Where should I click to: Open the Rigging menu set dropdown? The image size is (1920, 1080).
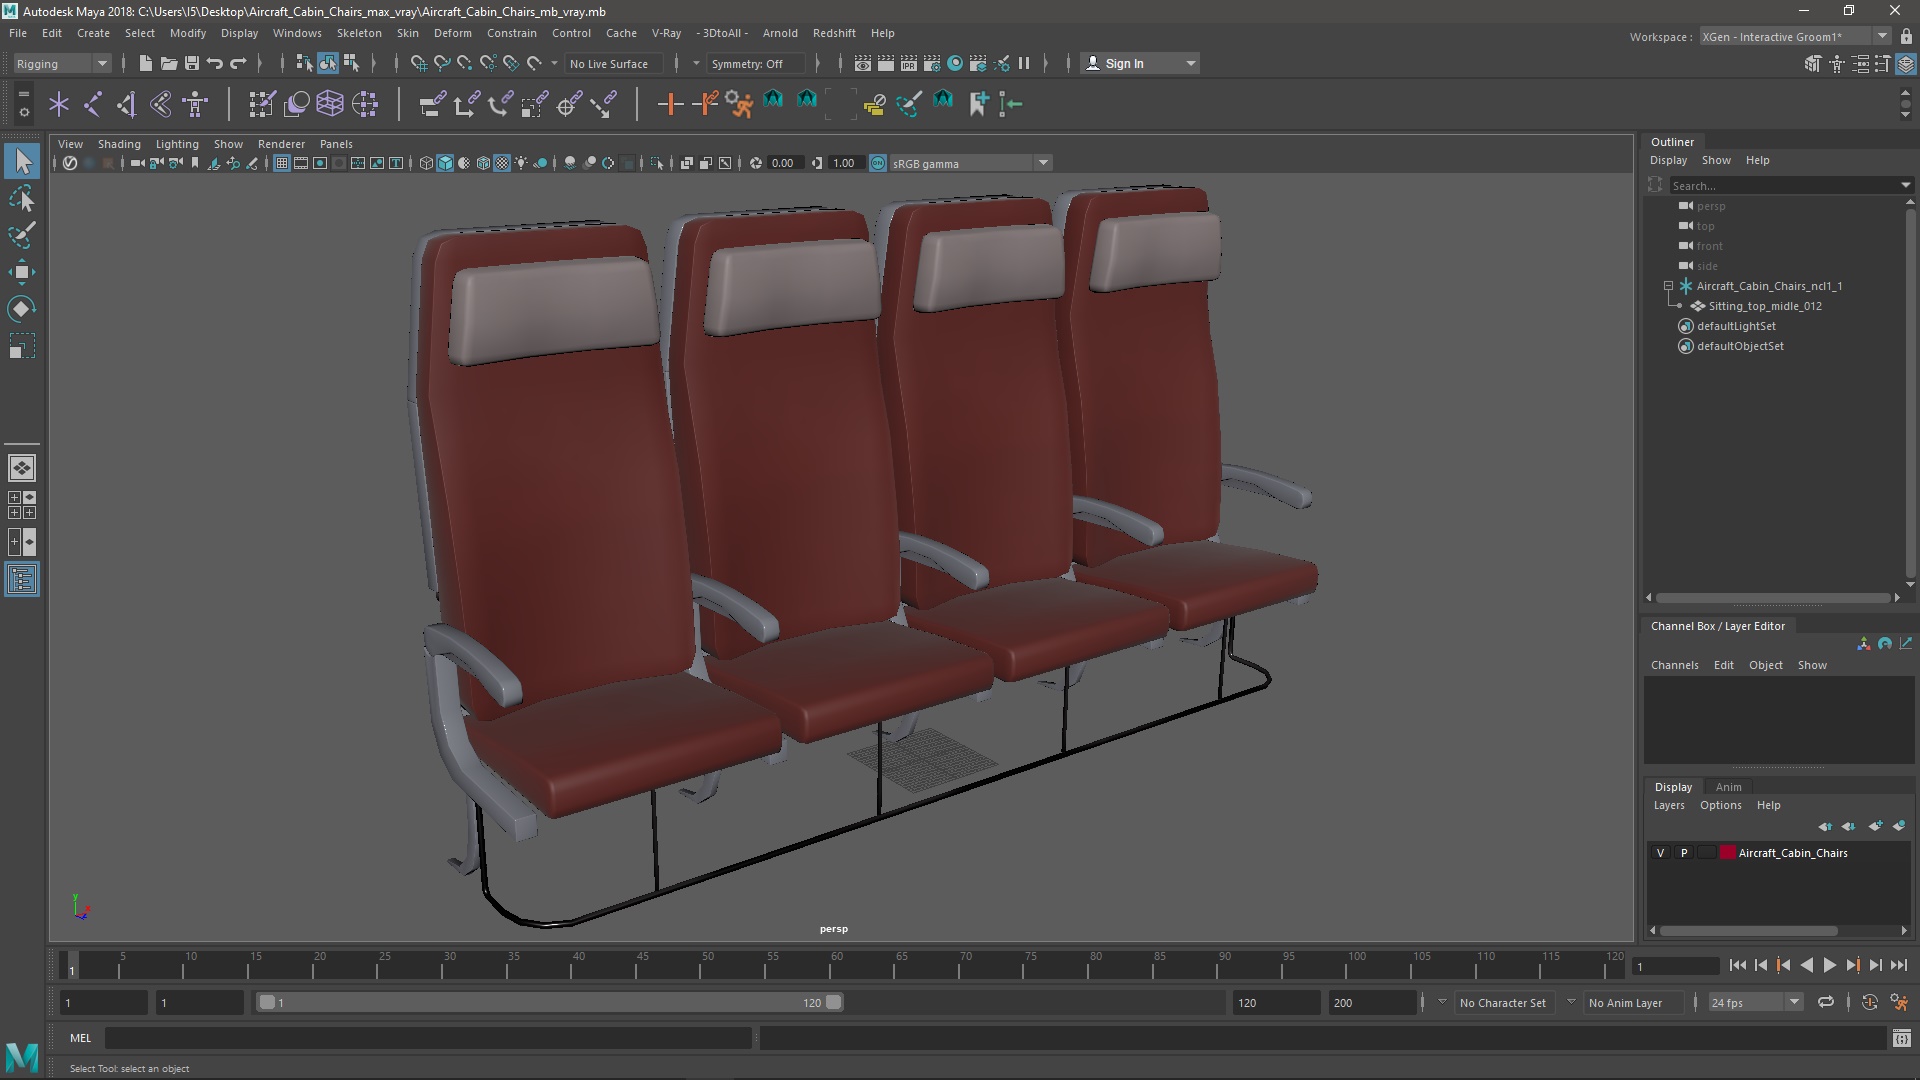tap(62, 64)
